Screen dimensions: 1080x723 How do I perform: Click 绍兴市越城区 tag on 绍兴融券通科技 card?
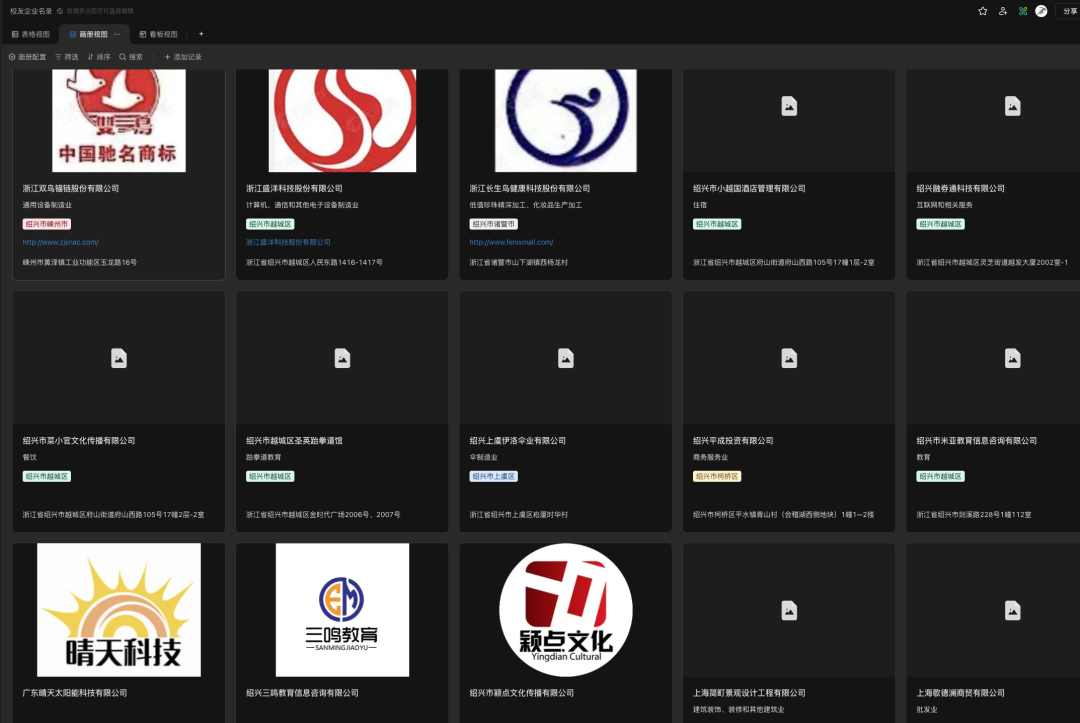click(x=940, y=224)
